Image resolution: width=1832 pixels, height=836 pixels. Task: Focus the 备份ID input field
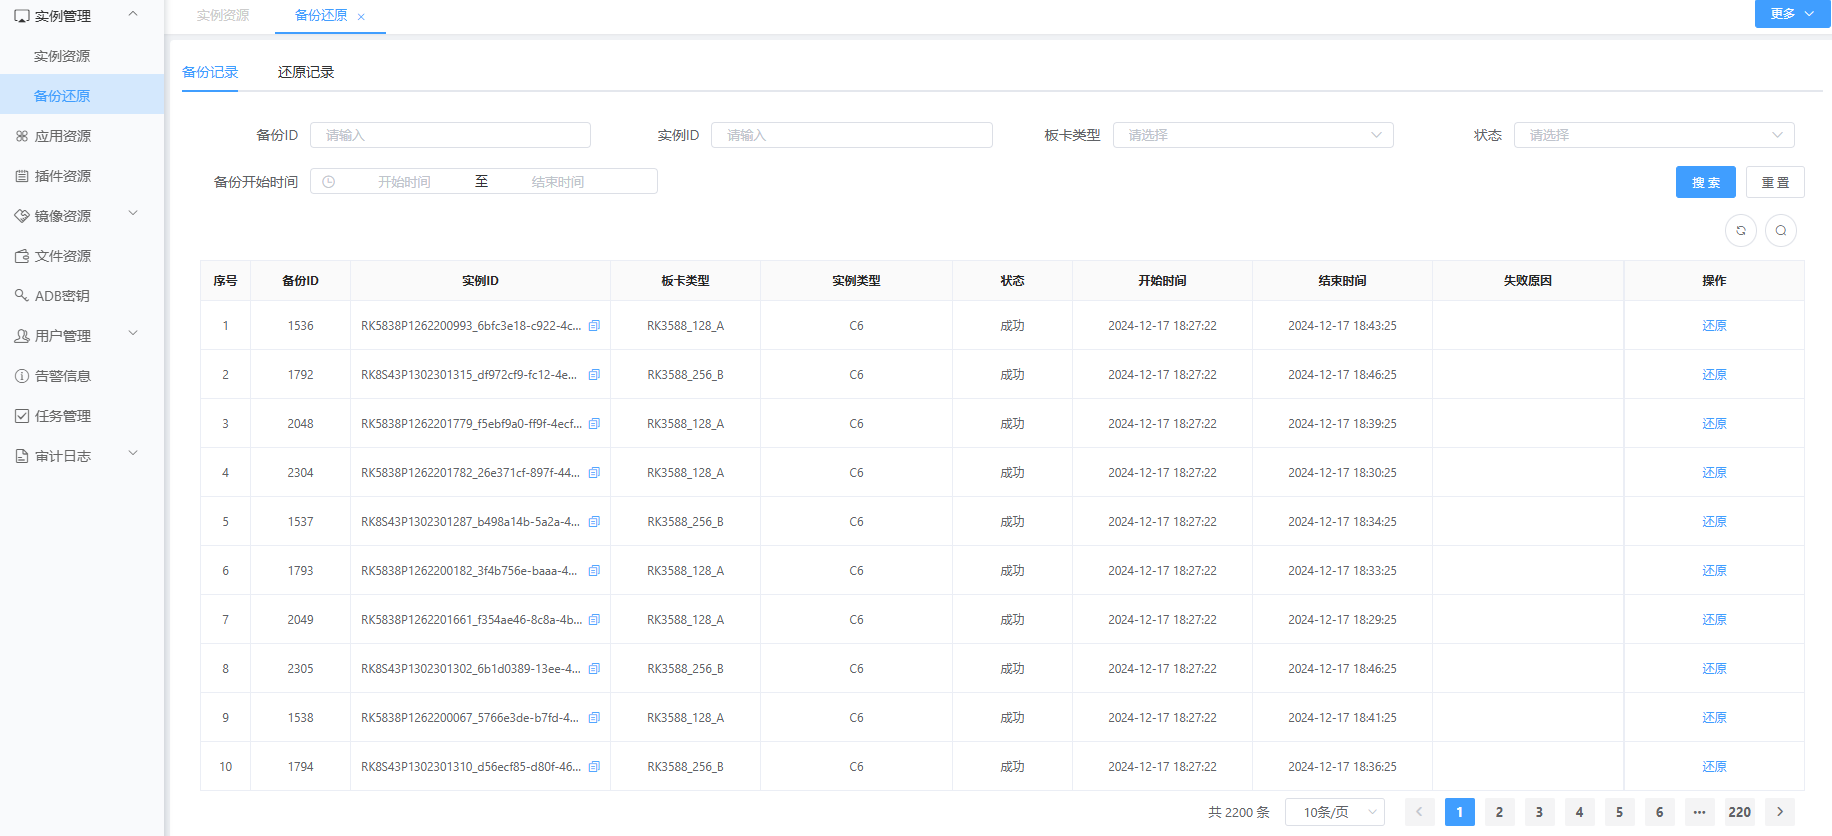coord(450,135)
